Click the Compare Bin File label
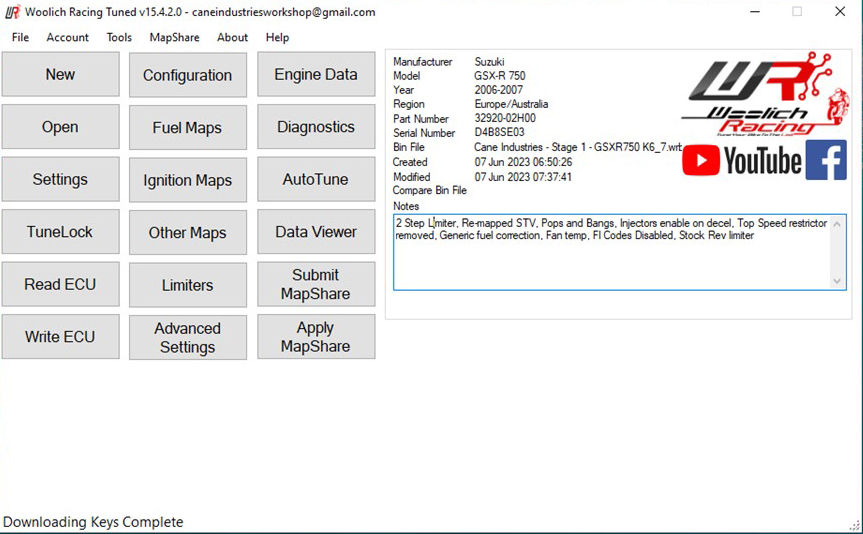The image size is (863, 534). click(x=429, y=190)
